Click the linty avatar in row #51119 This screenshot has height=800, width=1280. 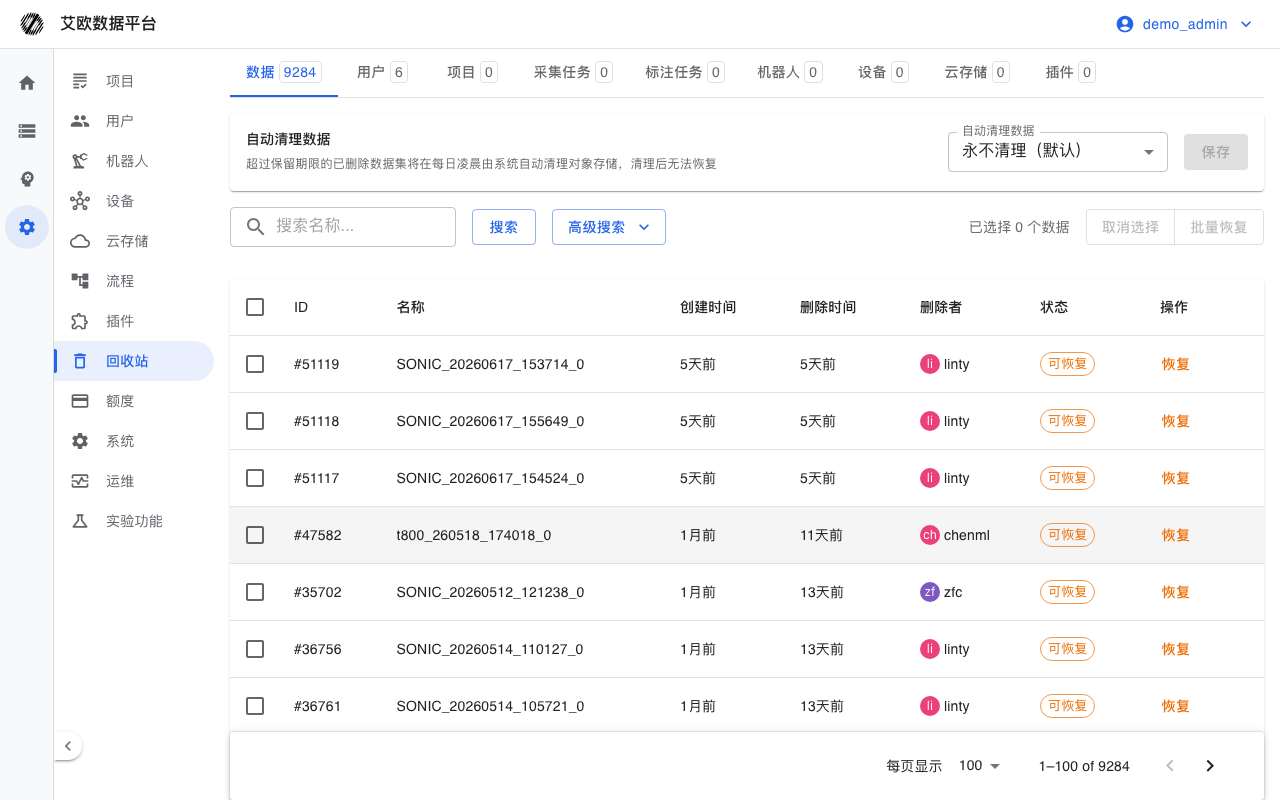pyautogui.click(x=930, y=364)
